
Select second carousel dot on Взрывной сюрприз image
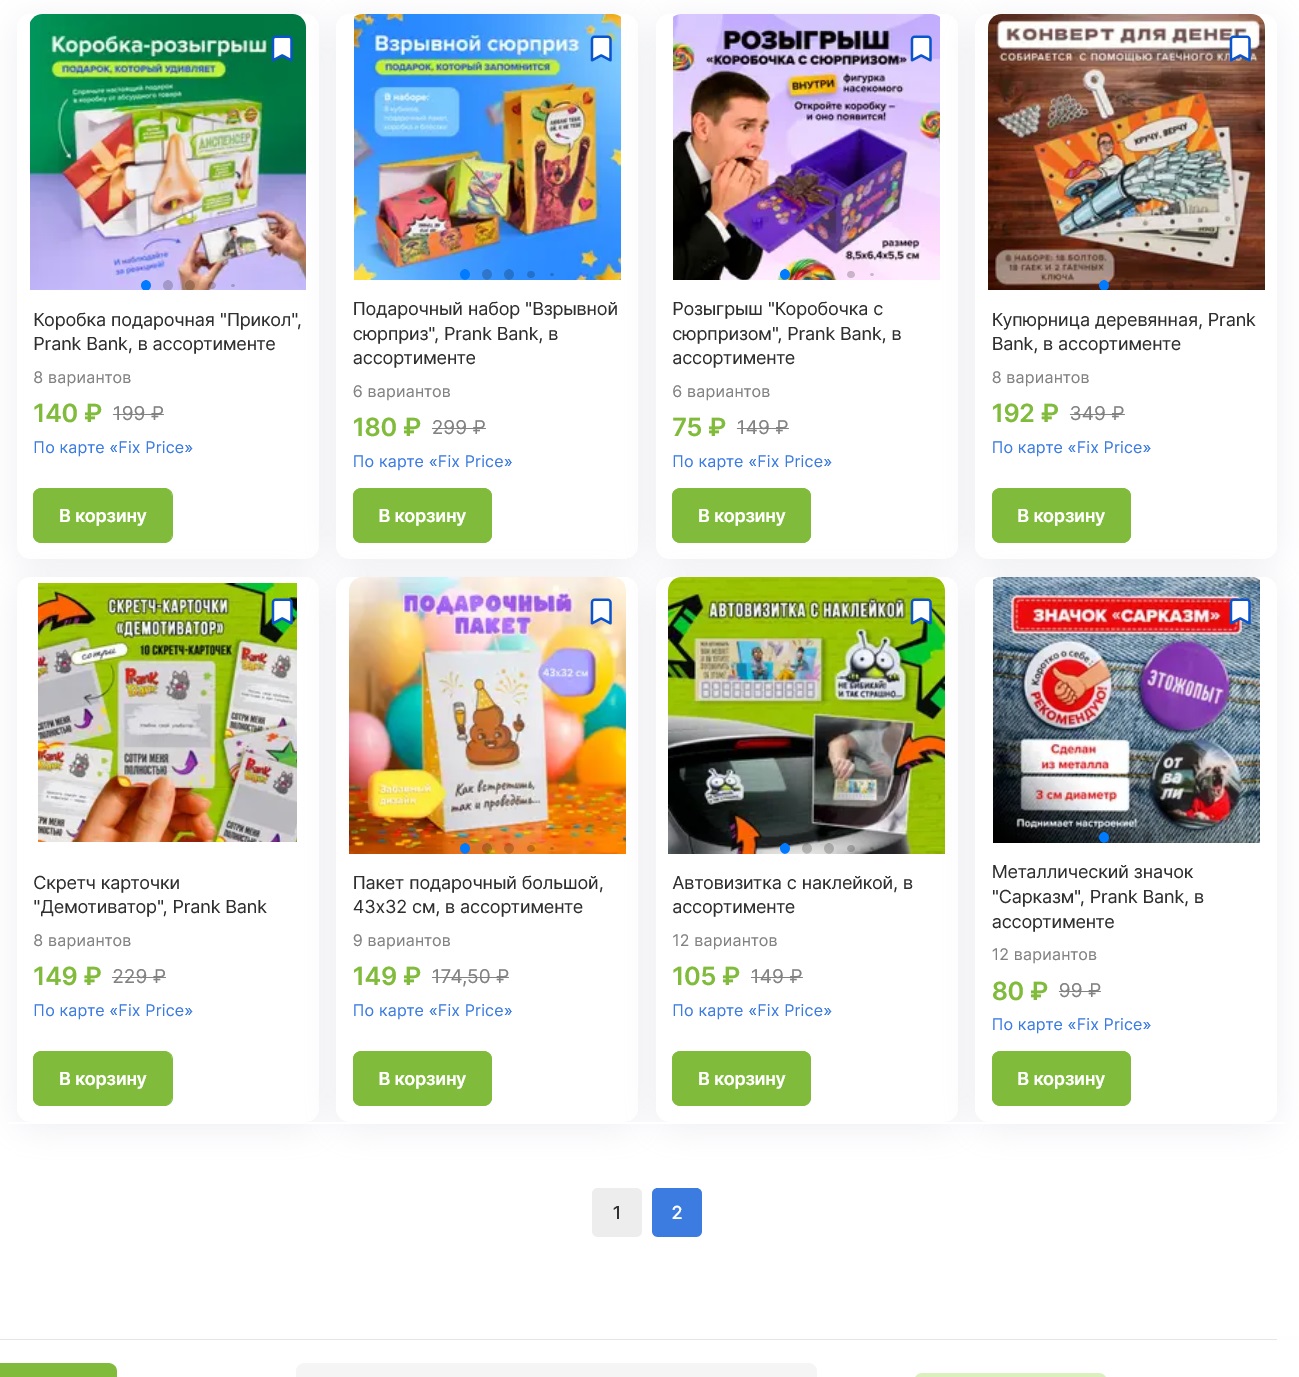pos(487,274)
